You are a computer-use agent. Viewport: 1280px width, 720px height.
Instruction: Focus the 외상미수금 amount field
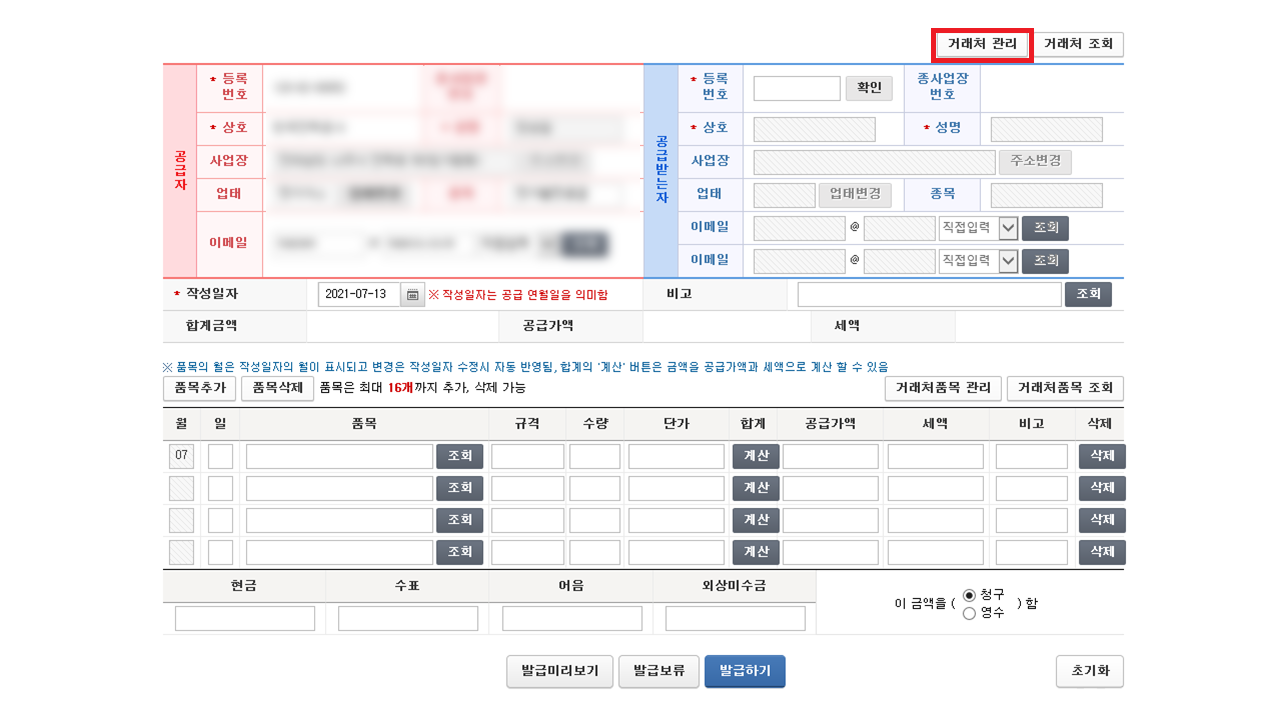(735, 619)
